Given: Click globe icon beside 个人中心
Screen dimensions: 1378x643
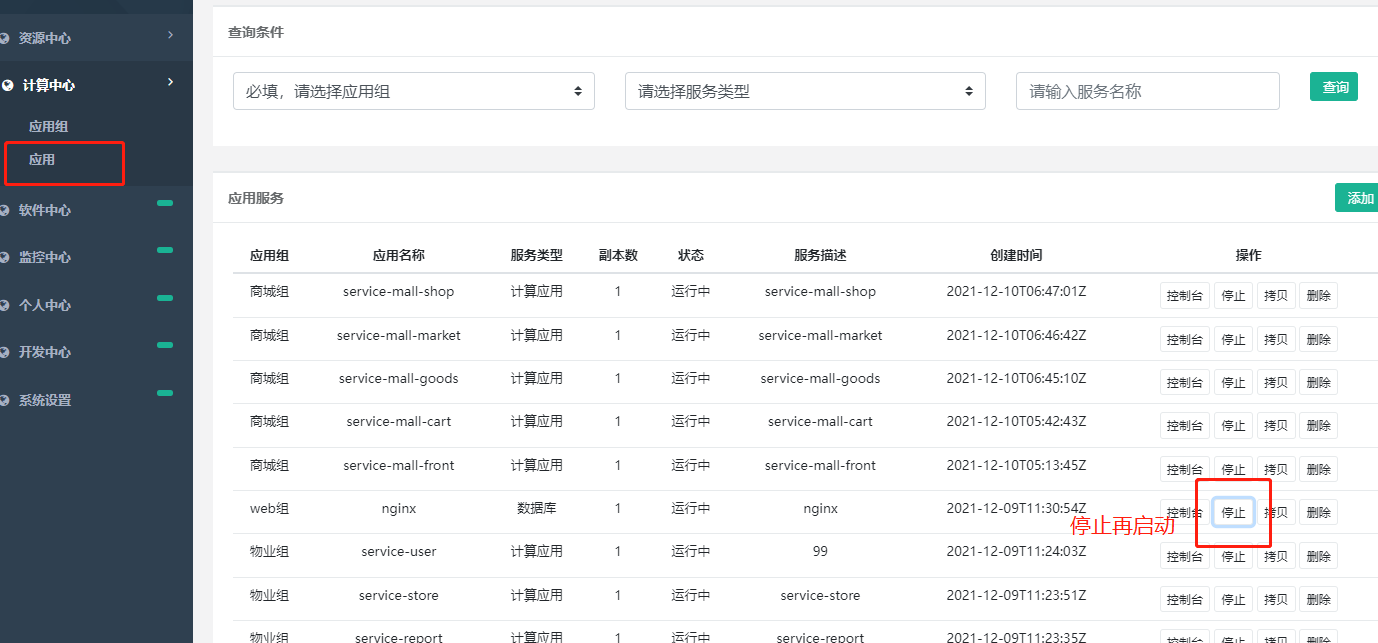Looking at the screenshot, I should click(5, 305).
